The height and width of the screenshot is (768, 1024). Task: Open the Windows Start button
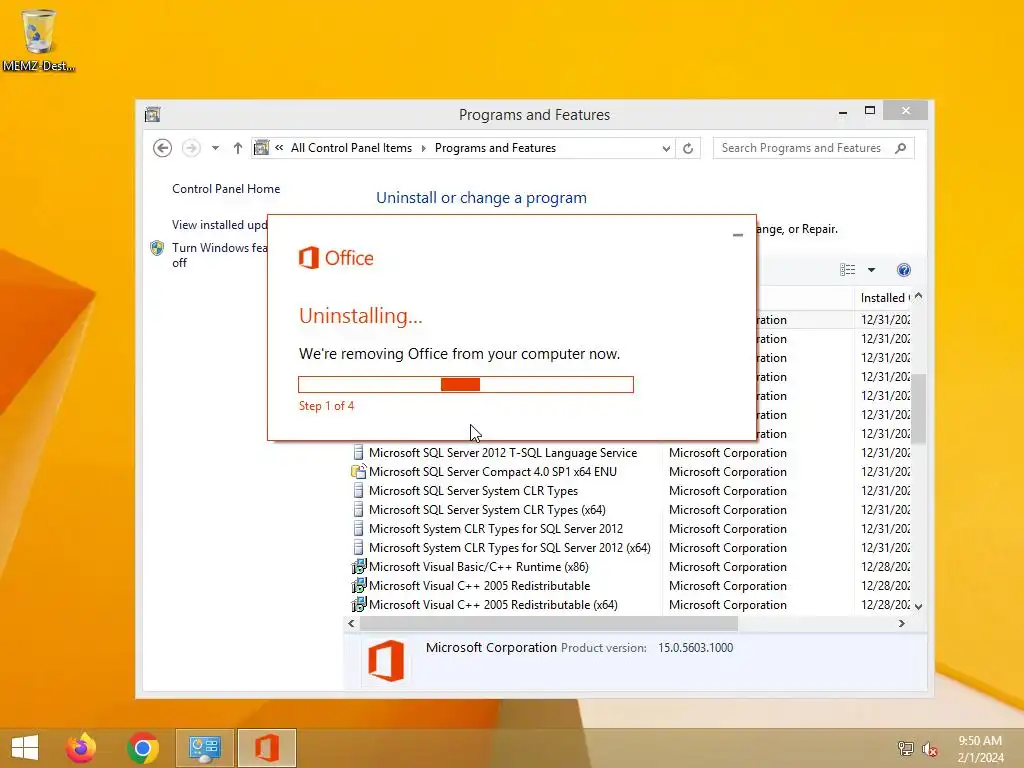[25, 748]
